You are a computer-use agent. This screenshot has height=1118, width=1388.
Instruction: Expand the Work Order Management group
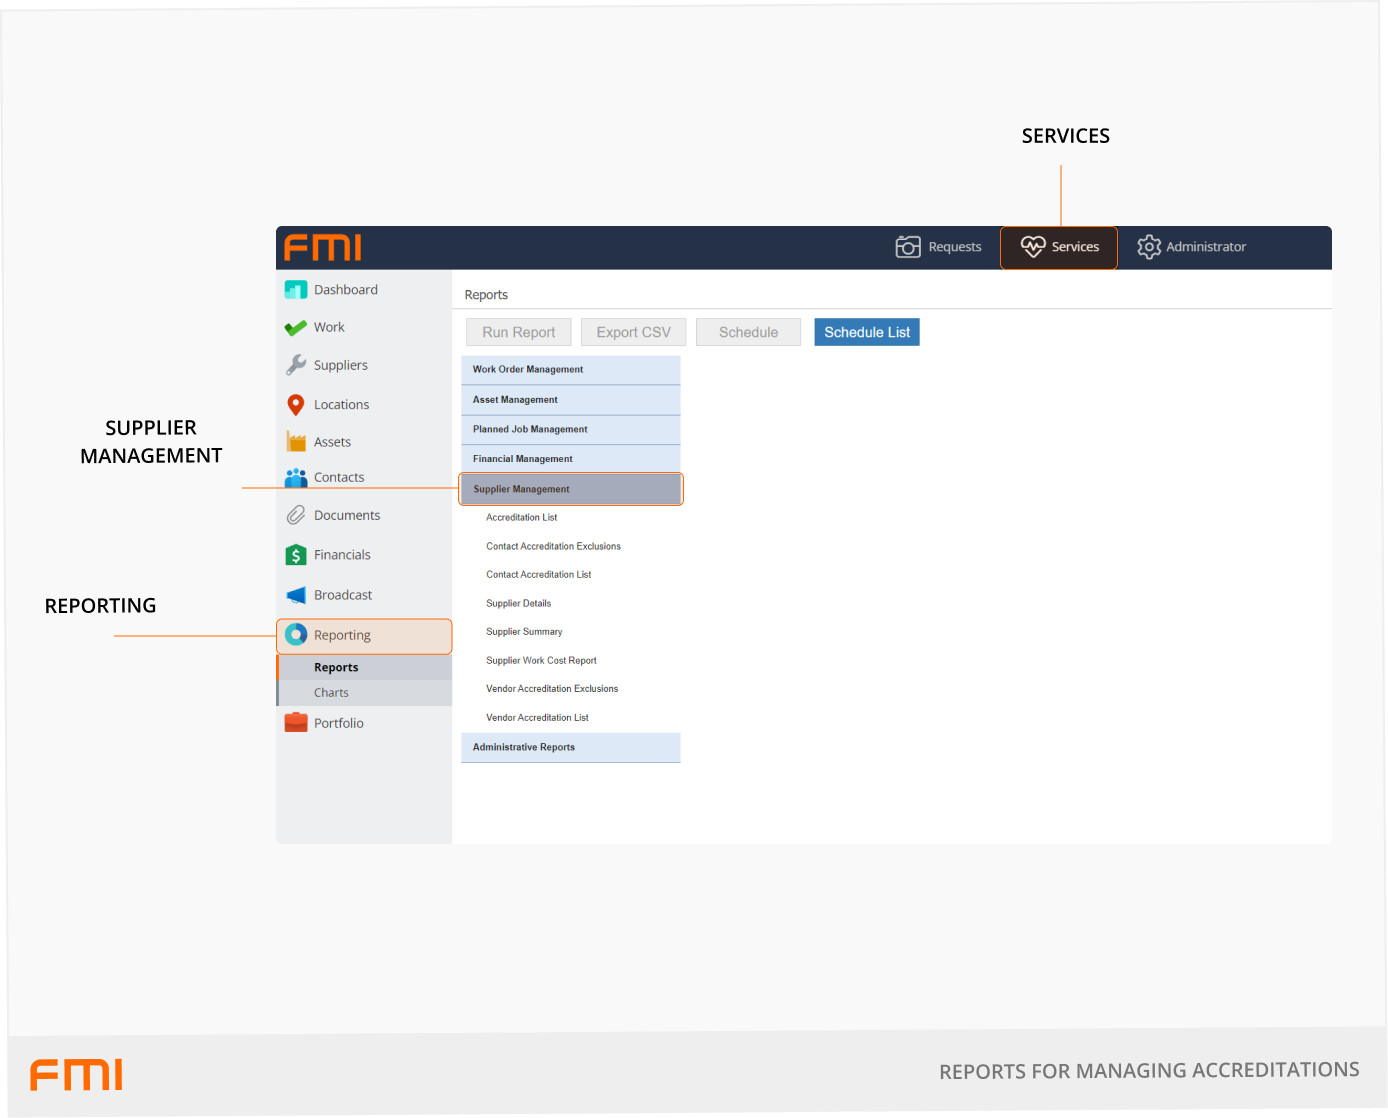570,370
